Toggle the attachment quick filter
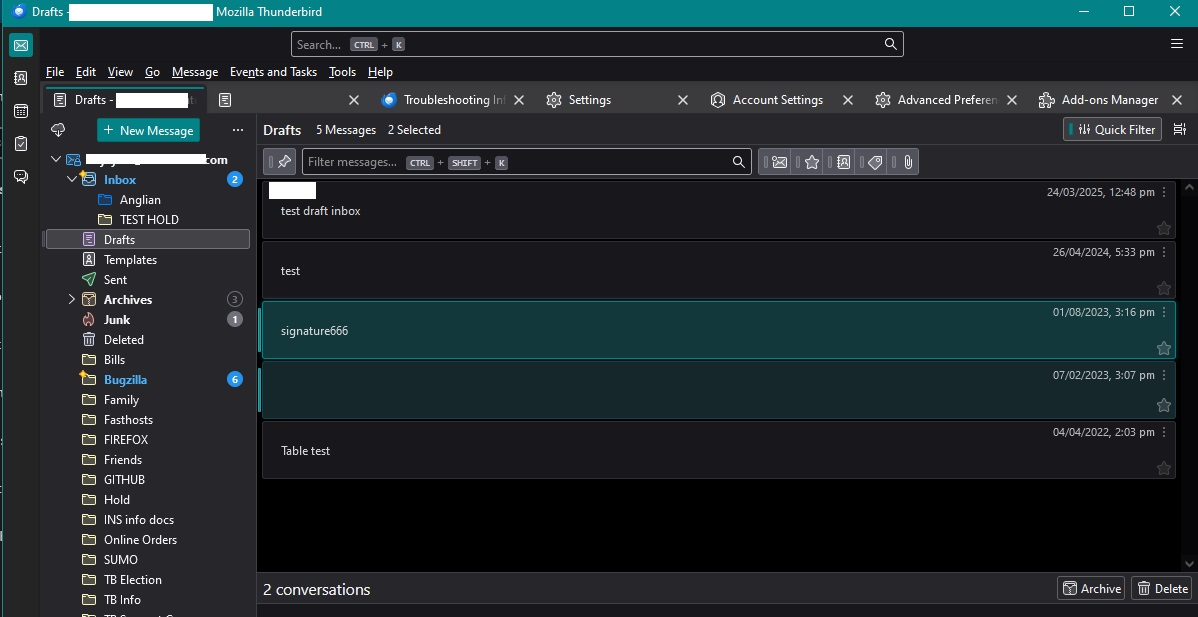 [x=907, y=162]
